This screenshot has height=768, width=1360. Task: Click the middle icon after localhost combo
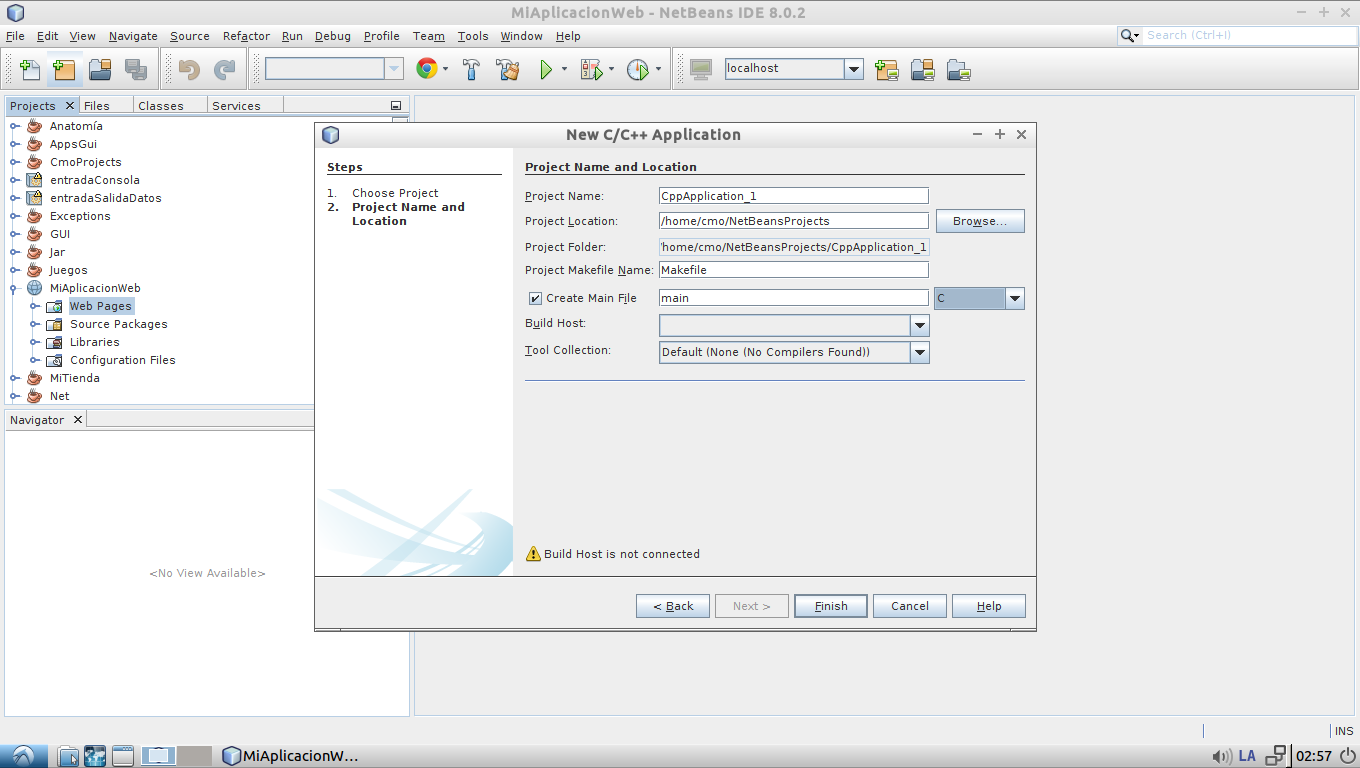(x=922, y=69)
